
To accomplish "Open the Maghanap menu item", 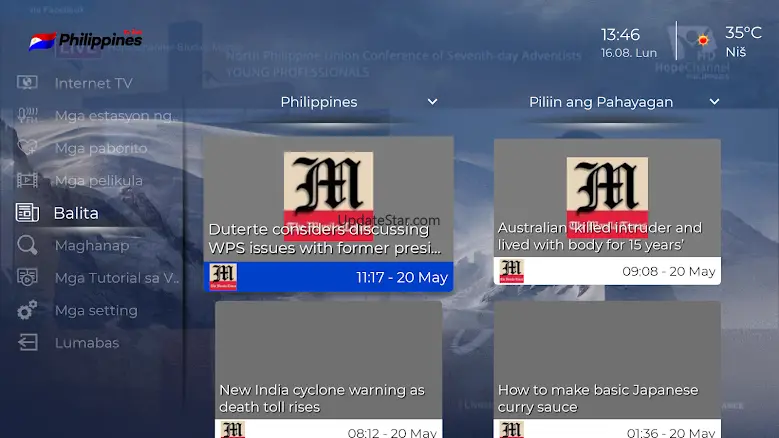I will pos(92,245).
